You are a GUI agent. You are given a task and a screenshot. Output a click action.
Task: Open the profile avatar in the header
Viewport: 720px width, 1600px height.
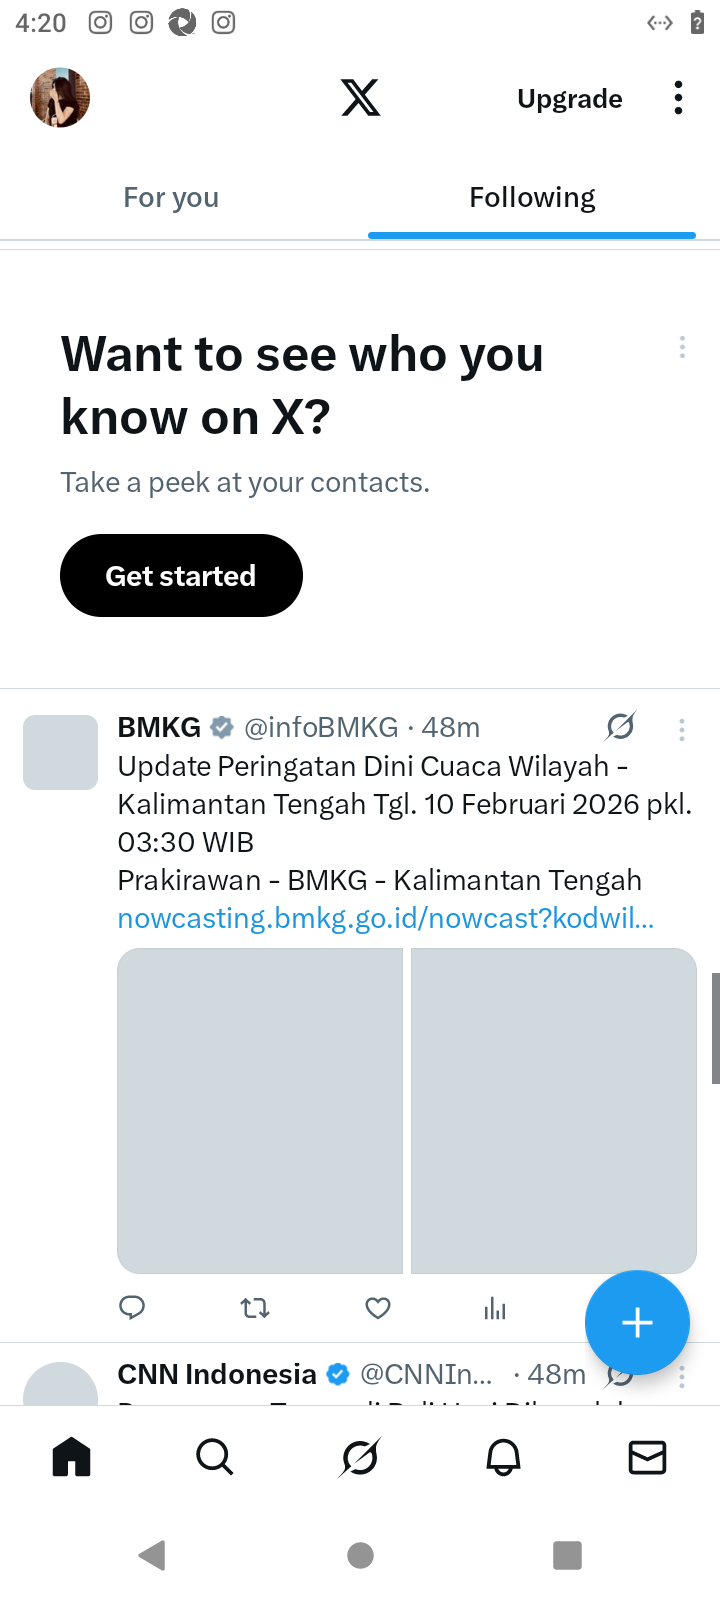(x=60, y=98)
